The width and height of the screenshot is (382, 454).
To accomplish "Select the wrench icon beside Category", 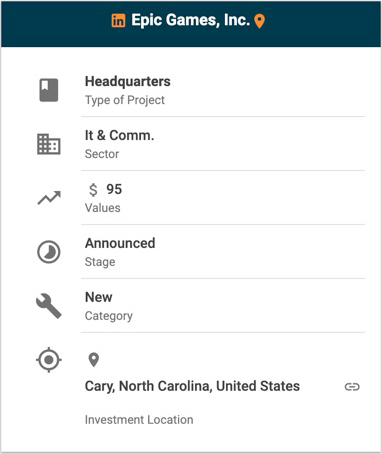I will click(x=49, y=306).
